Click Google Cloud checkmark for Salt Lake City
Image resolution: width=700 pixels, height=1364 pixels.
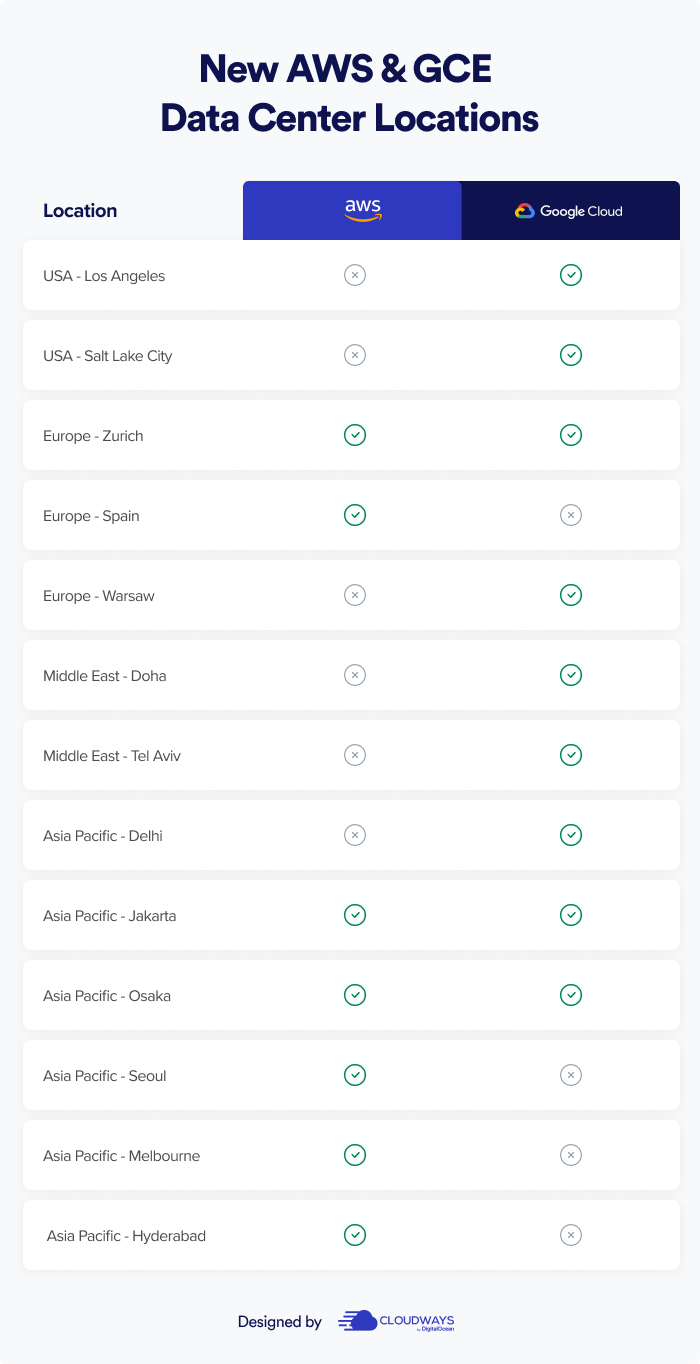(571, 355)
